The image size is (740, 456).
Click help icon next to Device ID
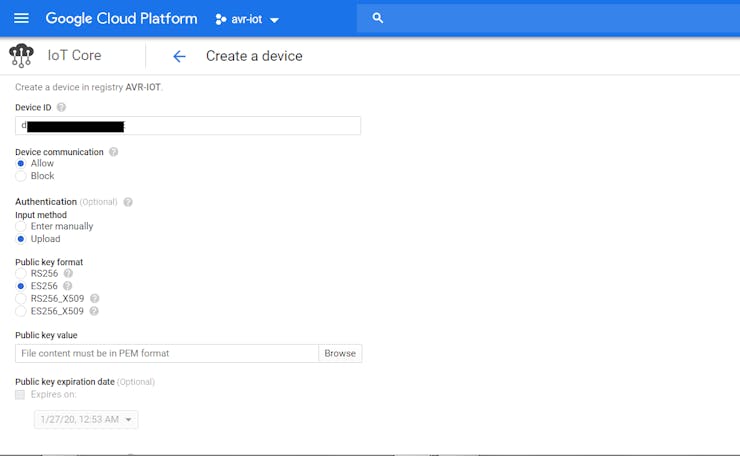(x=61, y=107)
